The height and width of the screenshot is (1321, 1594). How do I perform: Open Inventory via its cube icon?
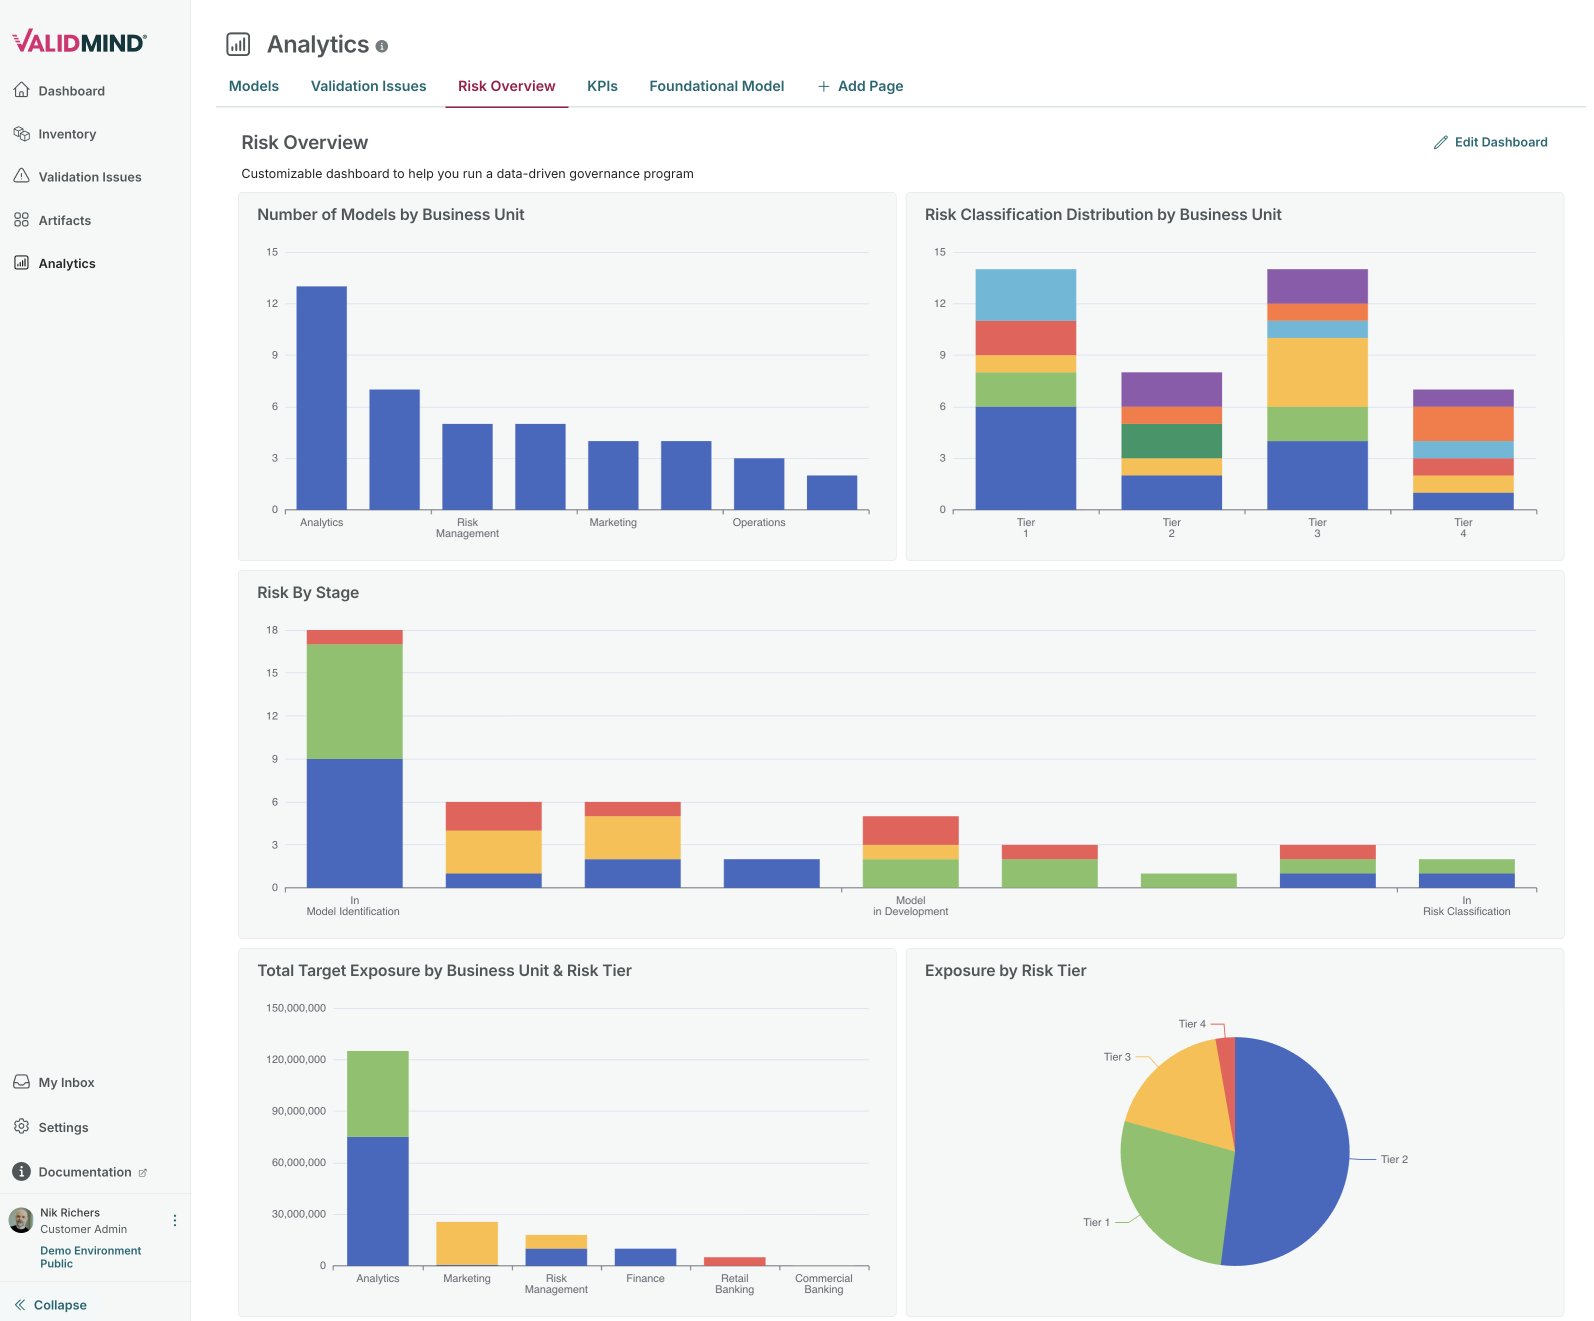[x=21, y=133]
